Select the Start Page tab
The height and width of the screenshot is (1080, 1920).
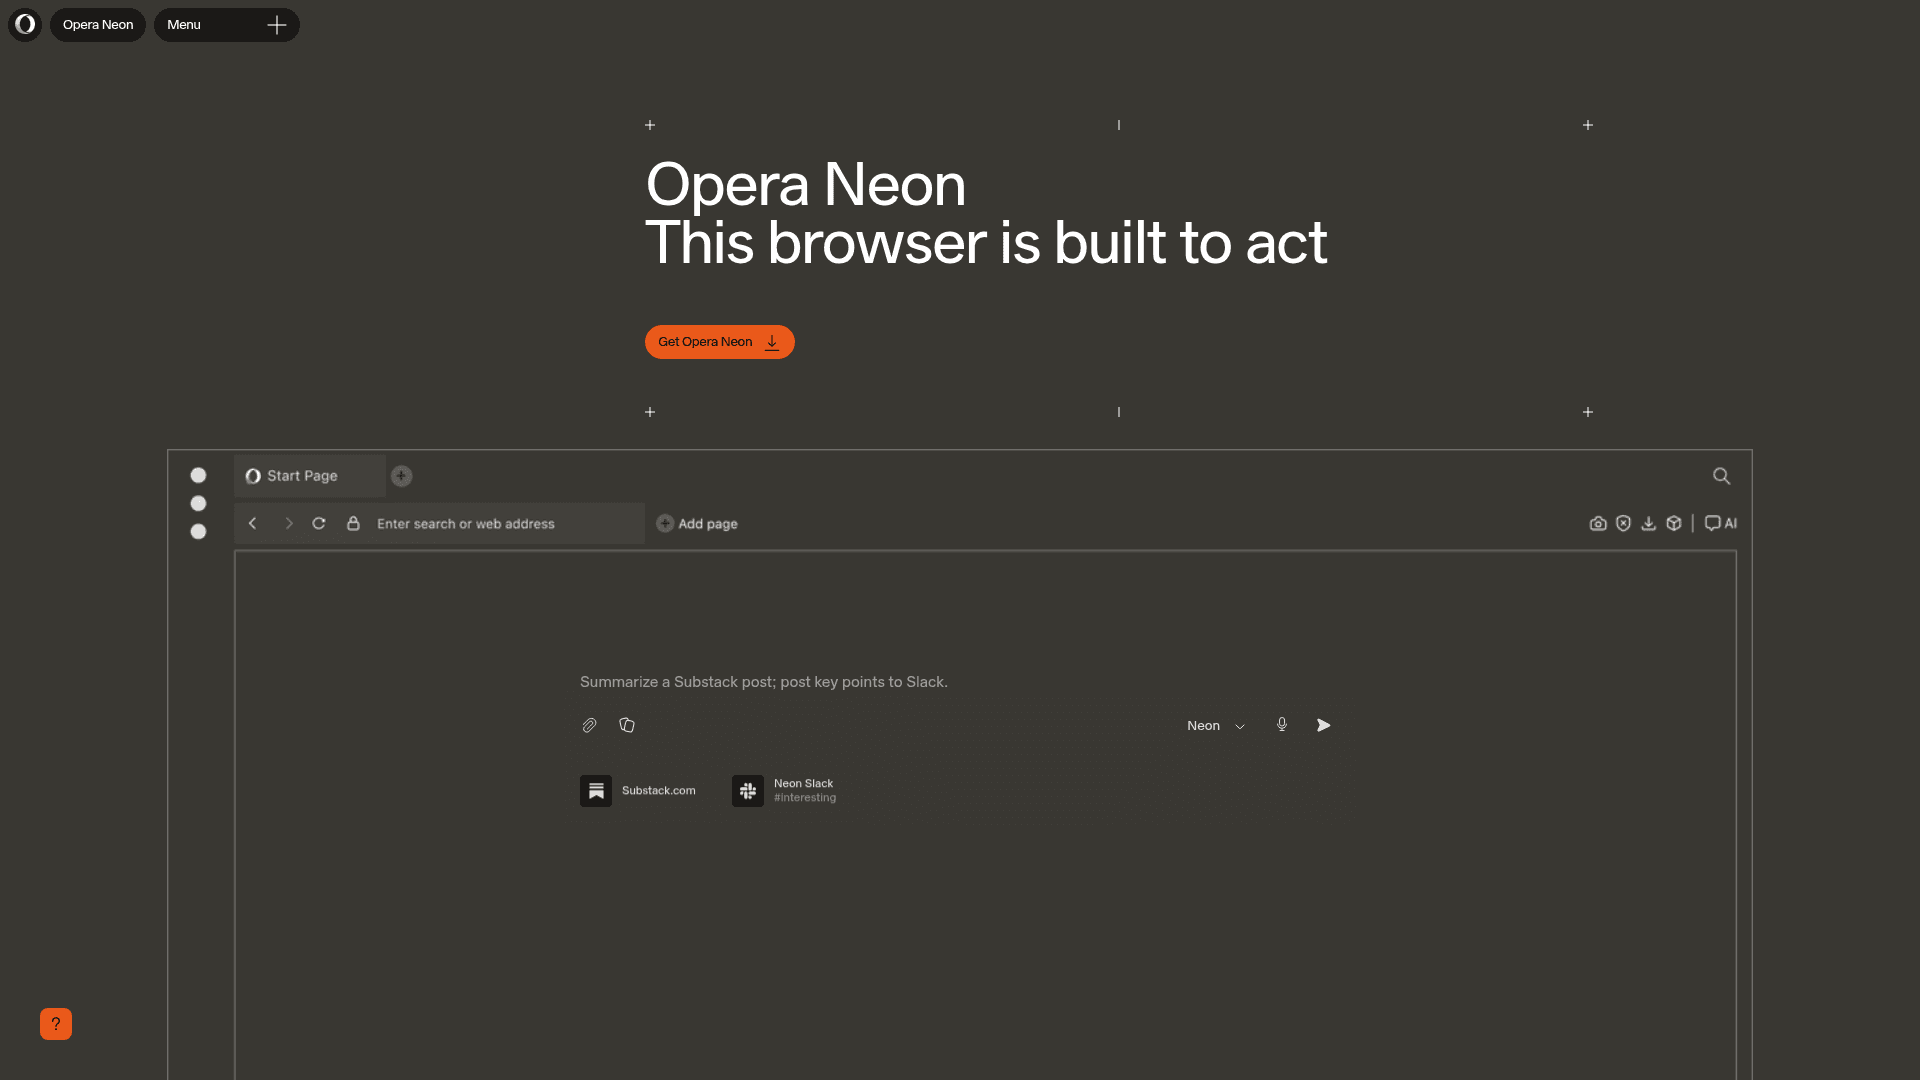[310, 476]
